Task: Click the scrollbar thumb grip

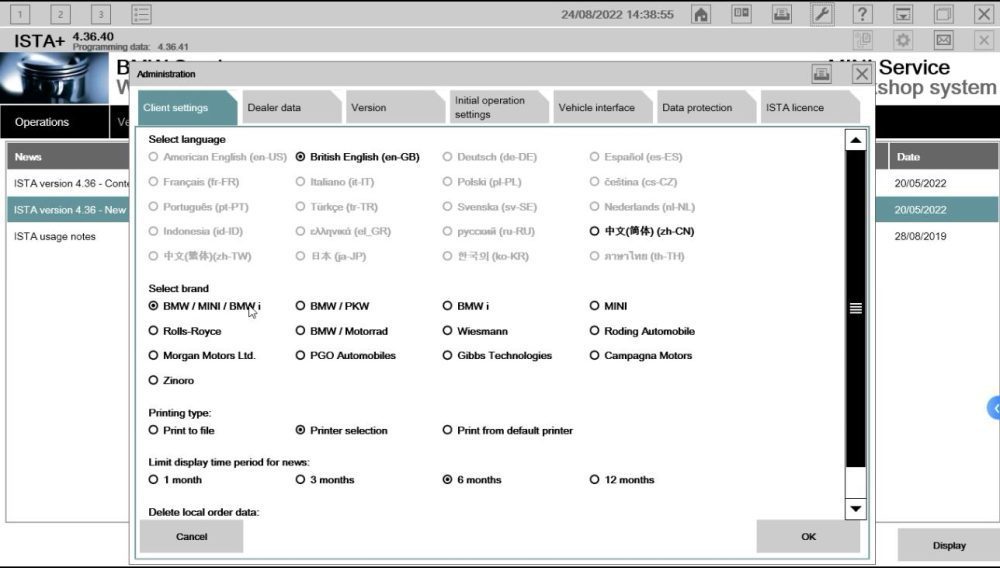Action: click(856, 309)
